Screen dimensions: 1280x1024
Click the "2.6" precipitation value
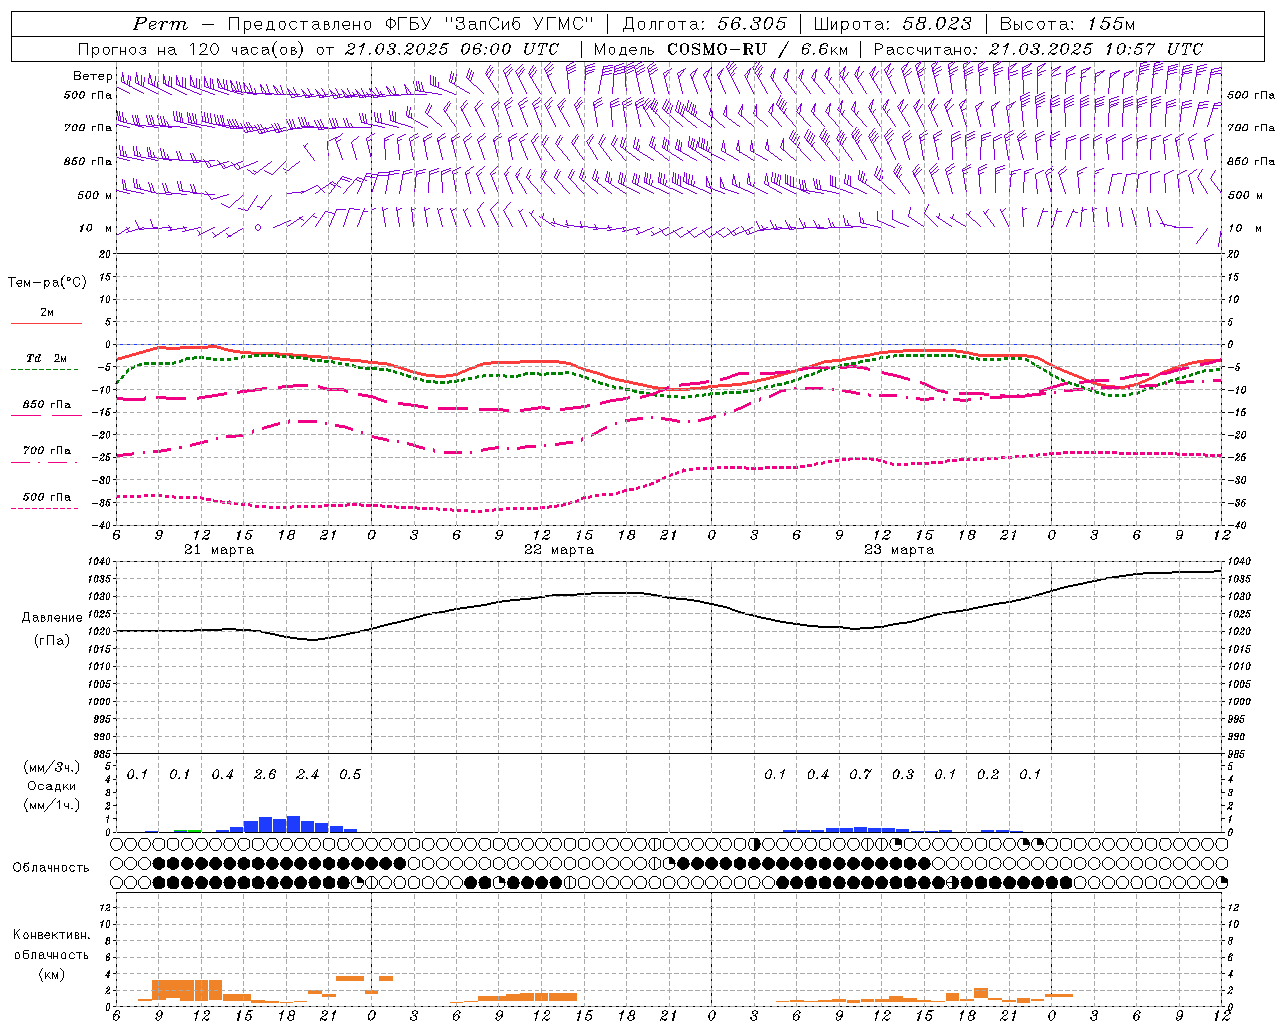[265, 774]
